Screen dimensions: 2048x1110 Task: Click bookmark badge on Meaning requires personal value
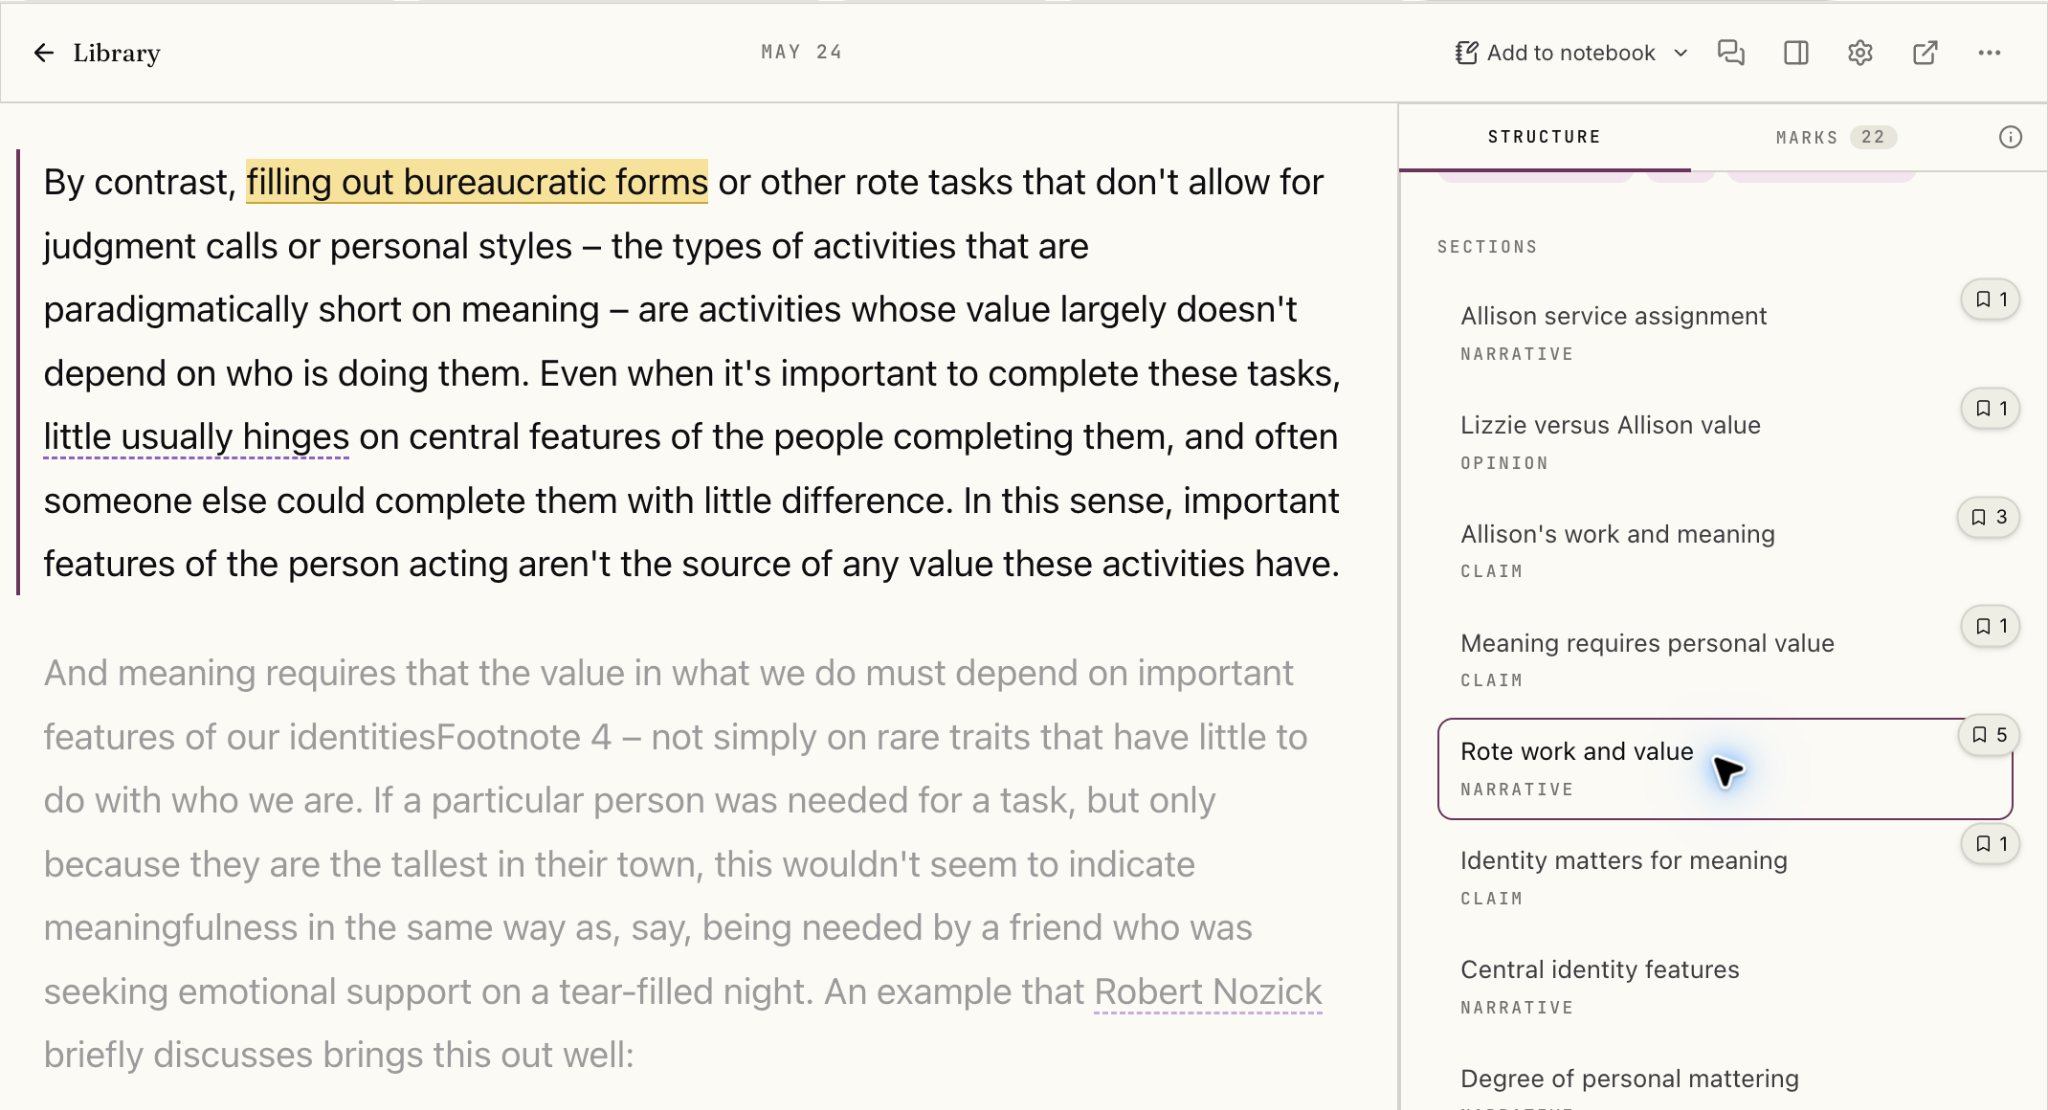click(x=1991, y=626)
